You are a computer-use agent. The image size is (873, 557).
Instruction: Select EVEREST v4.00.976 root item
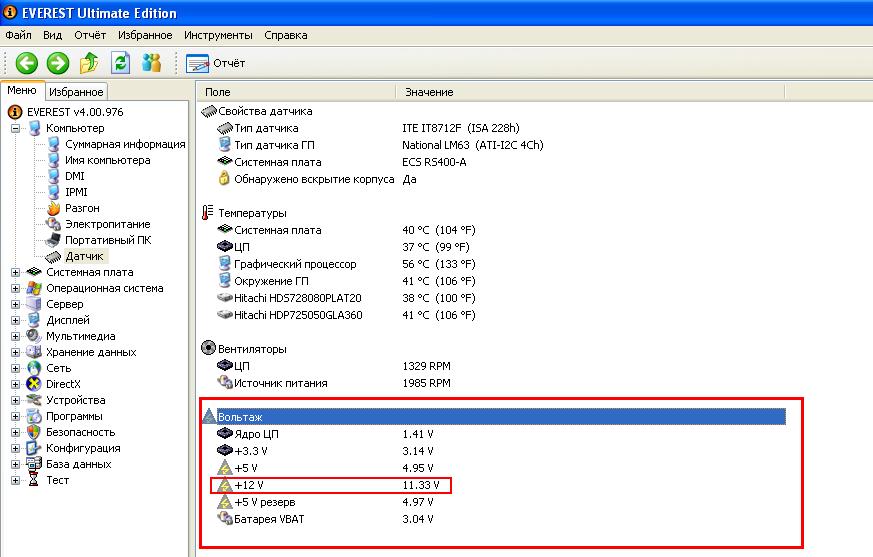[x=75, y=112]
